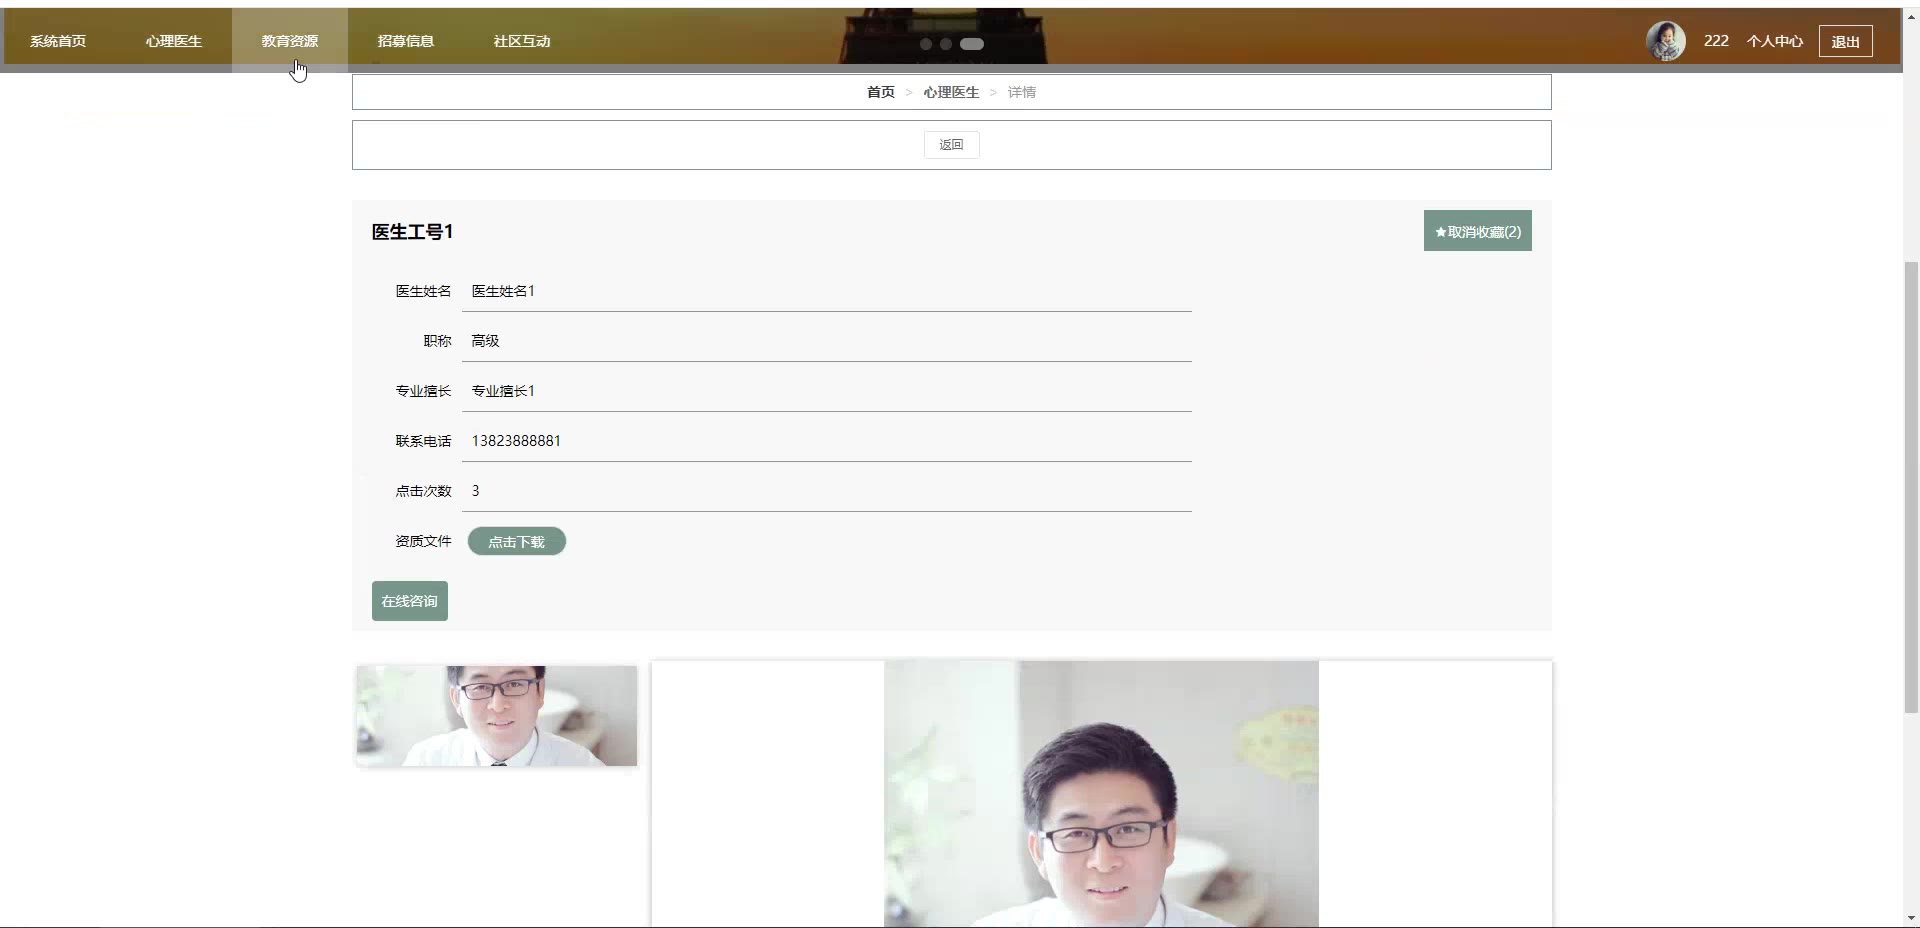Image resolution: width=1920 pixels, height=928 pixels.
Task: Click 心理医生 in the breadcrumb
Action: click(x=951, y=92)
